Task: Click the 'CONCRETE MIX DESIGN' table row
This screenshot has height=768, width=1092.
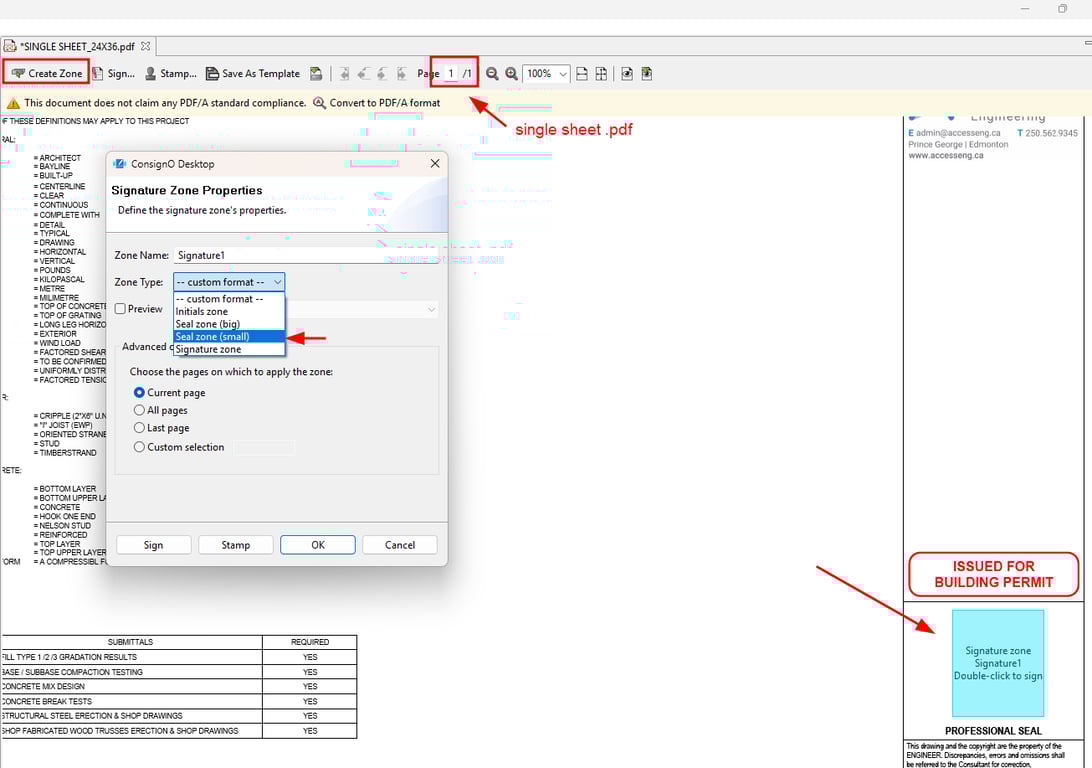Action: pos(179,687)
